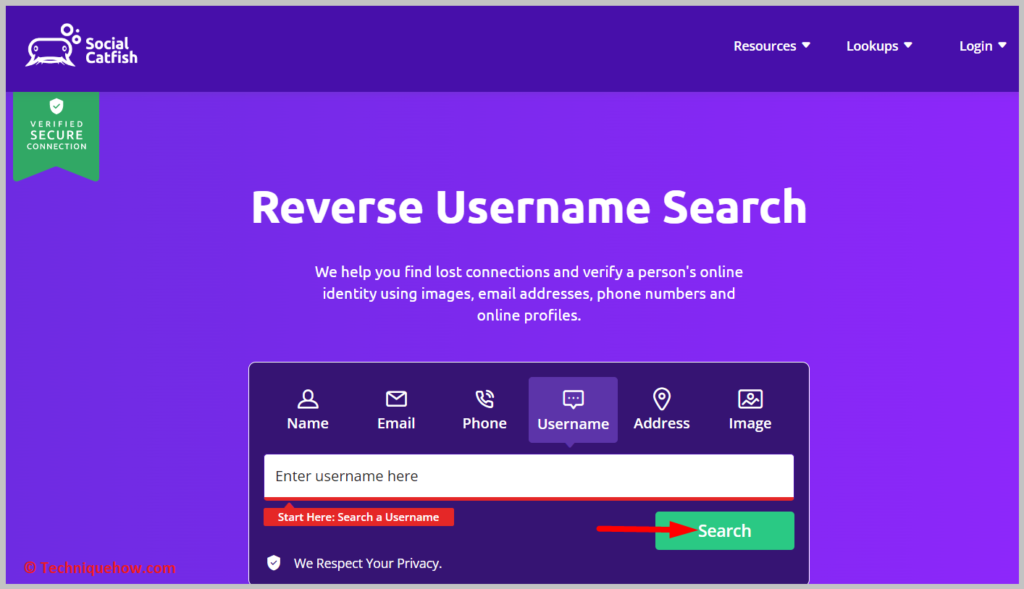Expand the Lookups dropdown menu
1024x589 pixels.
879,46
